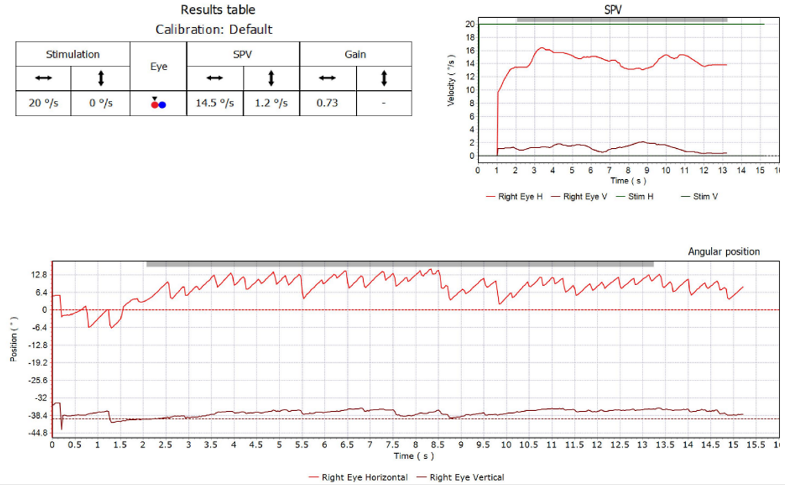Click the 'Angular position' chart title
Viewport: 785px width, 485px height.
[x=723, y=252]
